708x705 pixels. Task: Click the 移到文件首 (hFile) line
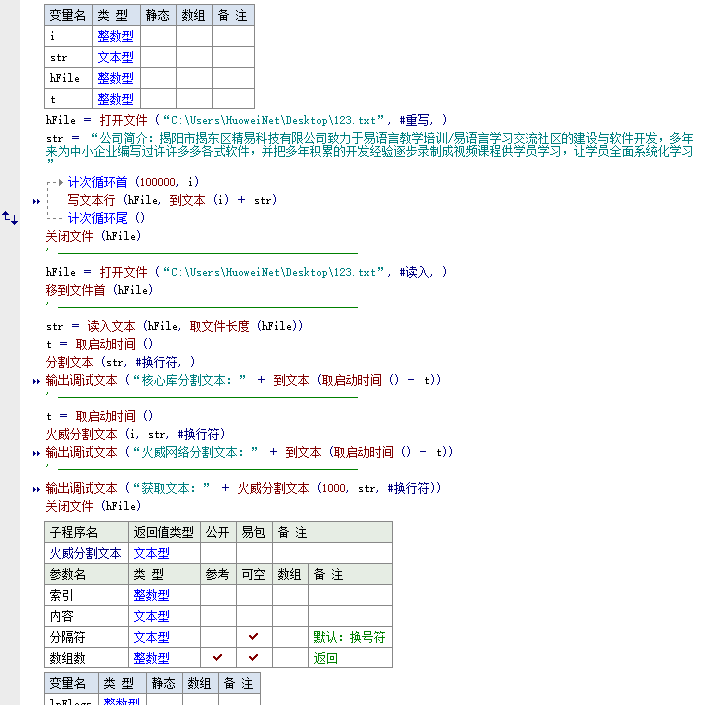click(99, 290)
